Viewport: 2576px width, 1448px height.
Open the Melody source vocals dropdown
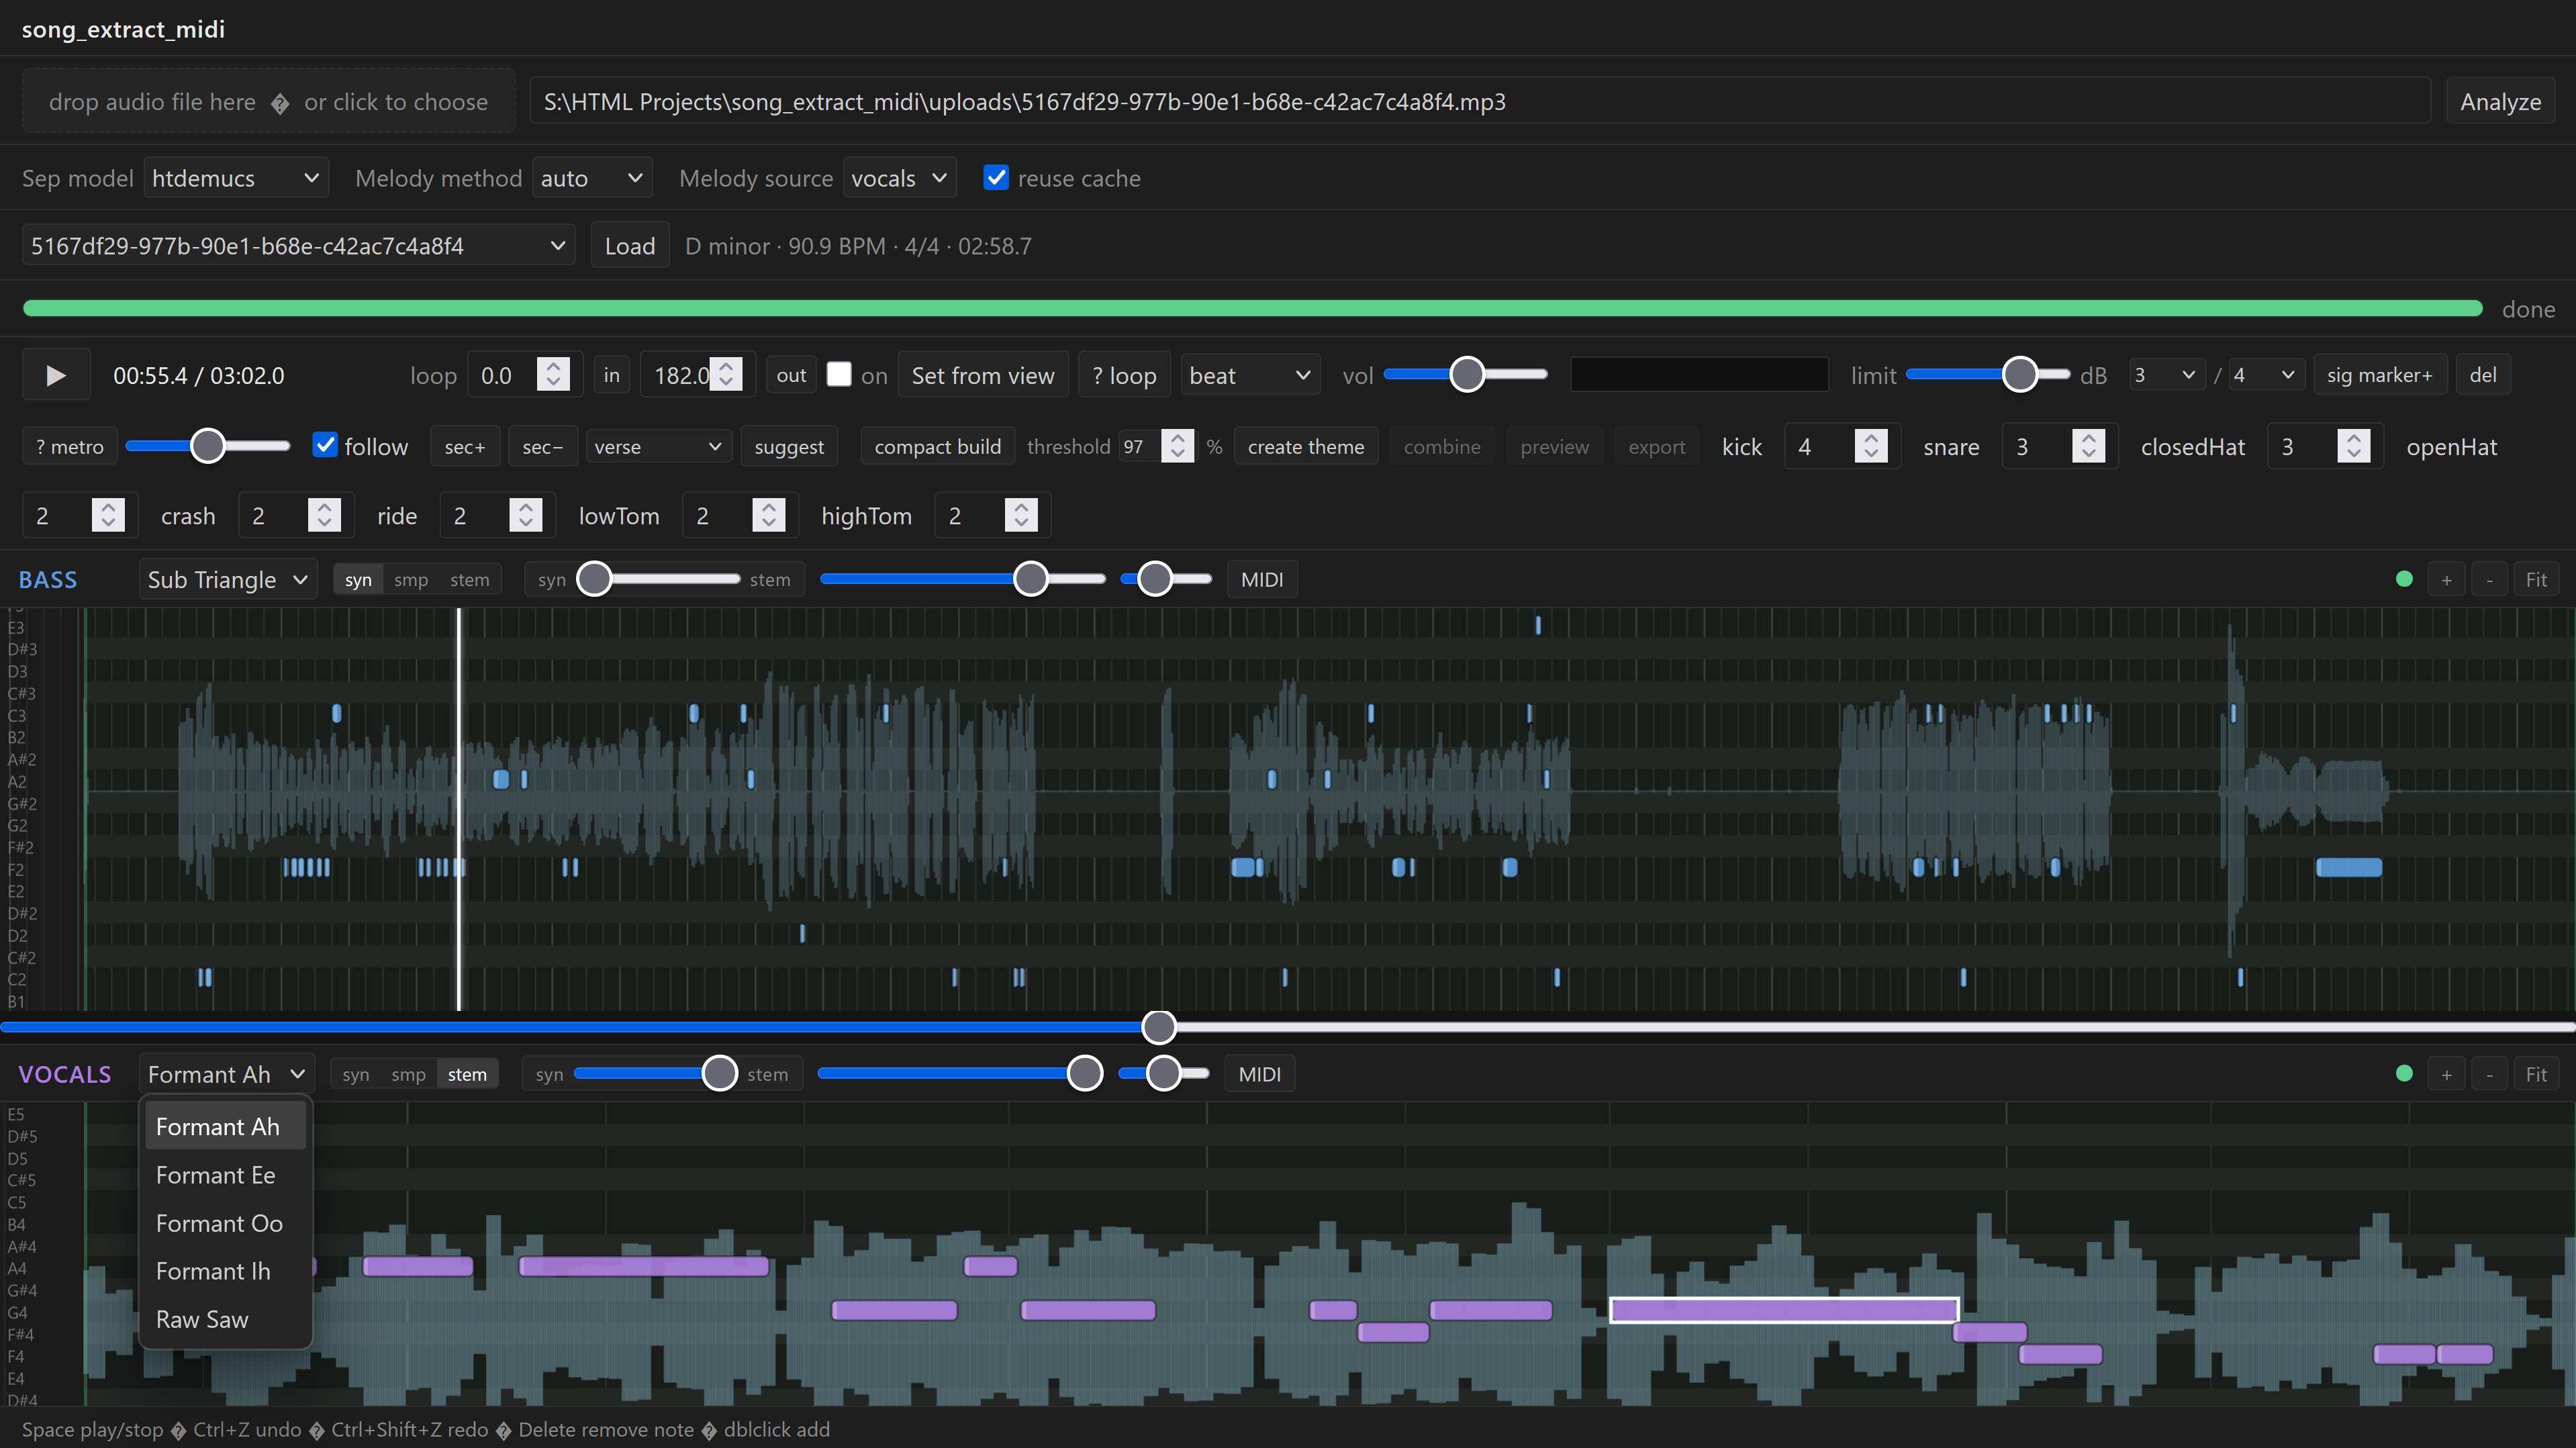pyautogui.click(x=899, y=178)
